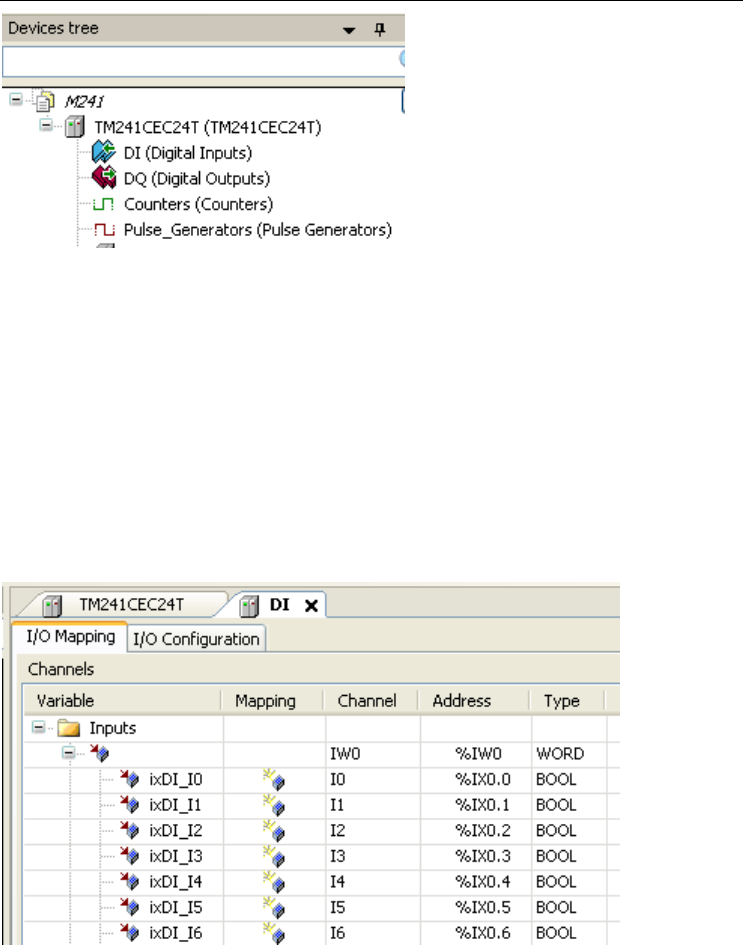Click mapping icon for ixDI_I5 row

274,908
